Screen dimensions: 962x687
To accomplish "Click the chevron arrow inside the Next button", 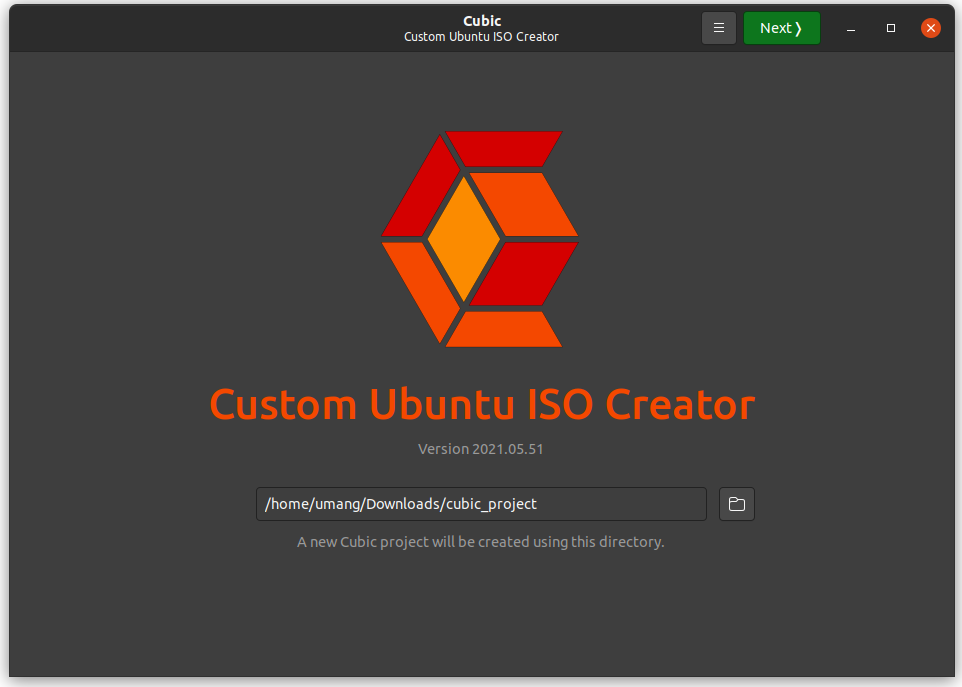I will click(x=799, y=27).
